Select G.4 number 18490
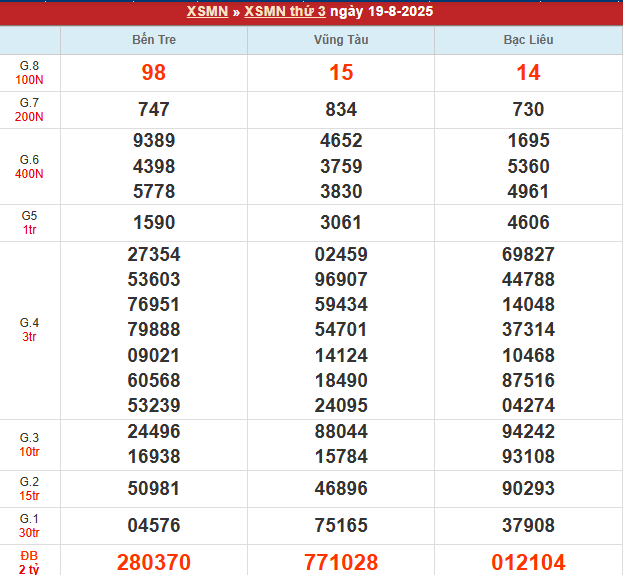The width and height of the screenshot is (623, 575). [x=341, y=380]
